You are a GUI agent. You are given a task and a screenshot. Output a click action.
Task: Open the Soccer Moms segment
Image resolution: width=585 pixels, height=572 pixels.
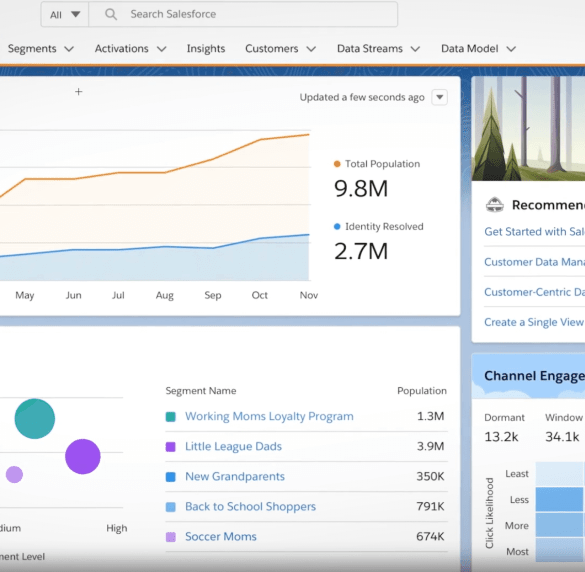pos(221,537)
